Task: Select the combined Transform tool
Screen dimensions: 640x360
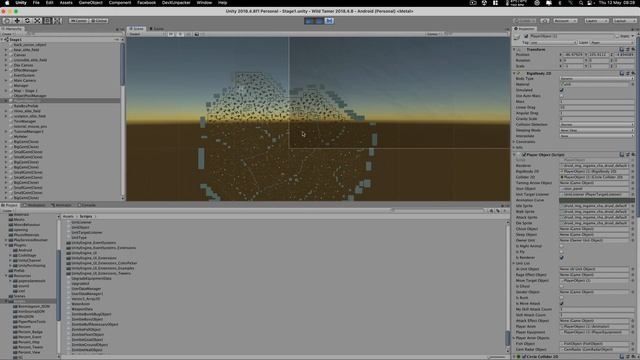Action: [57, 20]
